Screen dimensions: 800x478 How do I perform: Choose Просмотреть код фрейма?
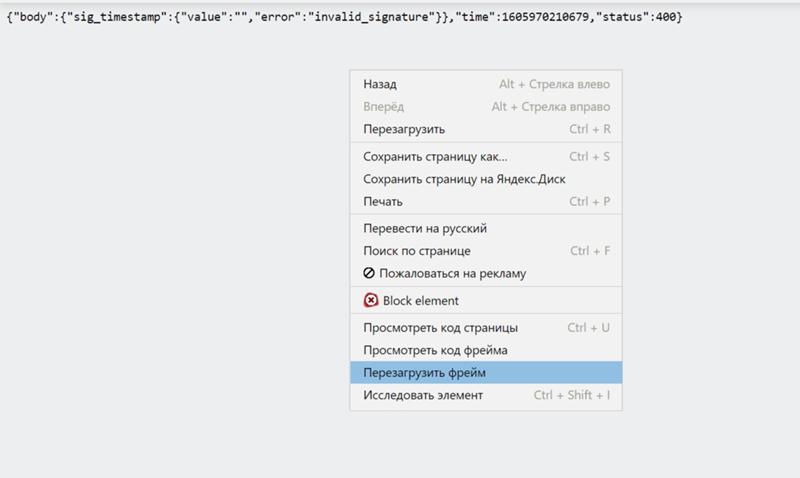(435, 350)
